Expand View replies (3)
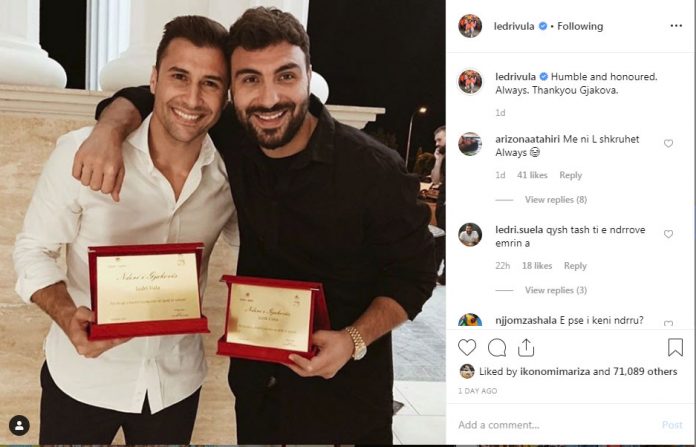This screenshot has height=447, width=696. tap(556, 290)
